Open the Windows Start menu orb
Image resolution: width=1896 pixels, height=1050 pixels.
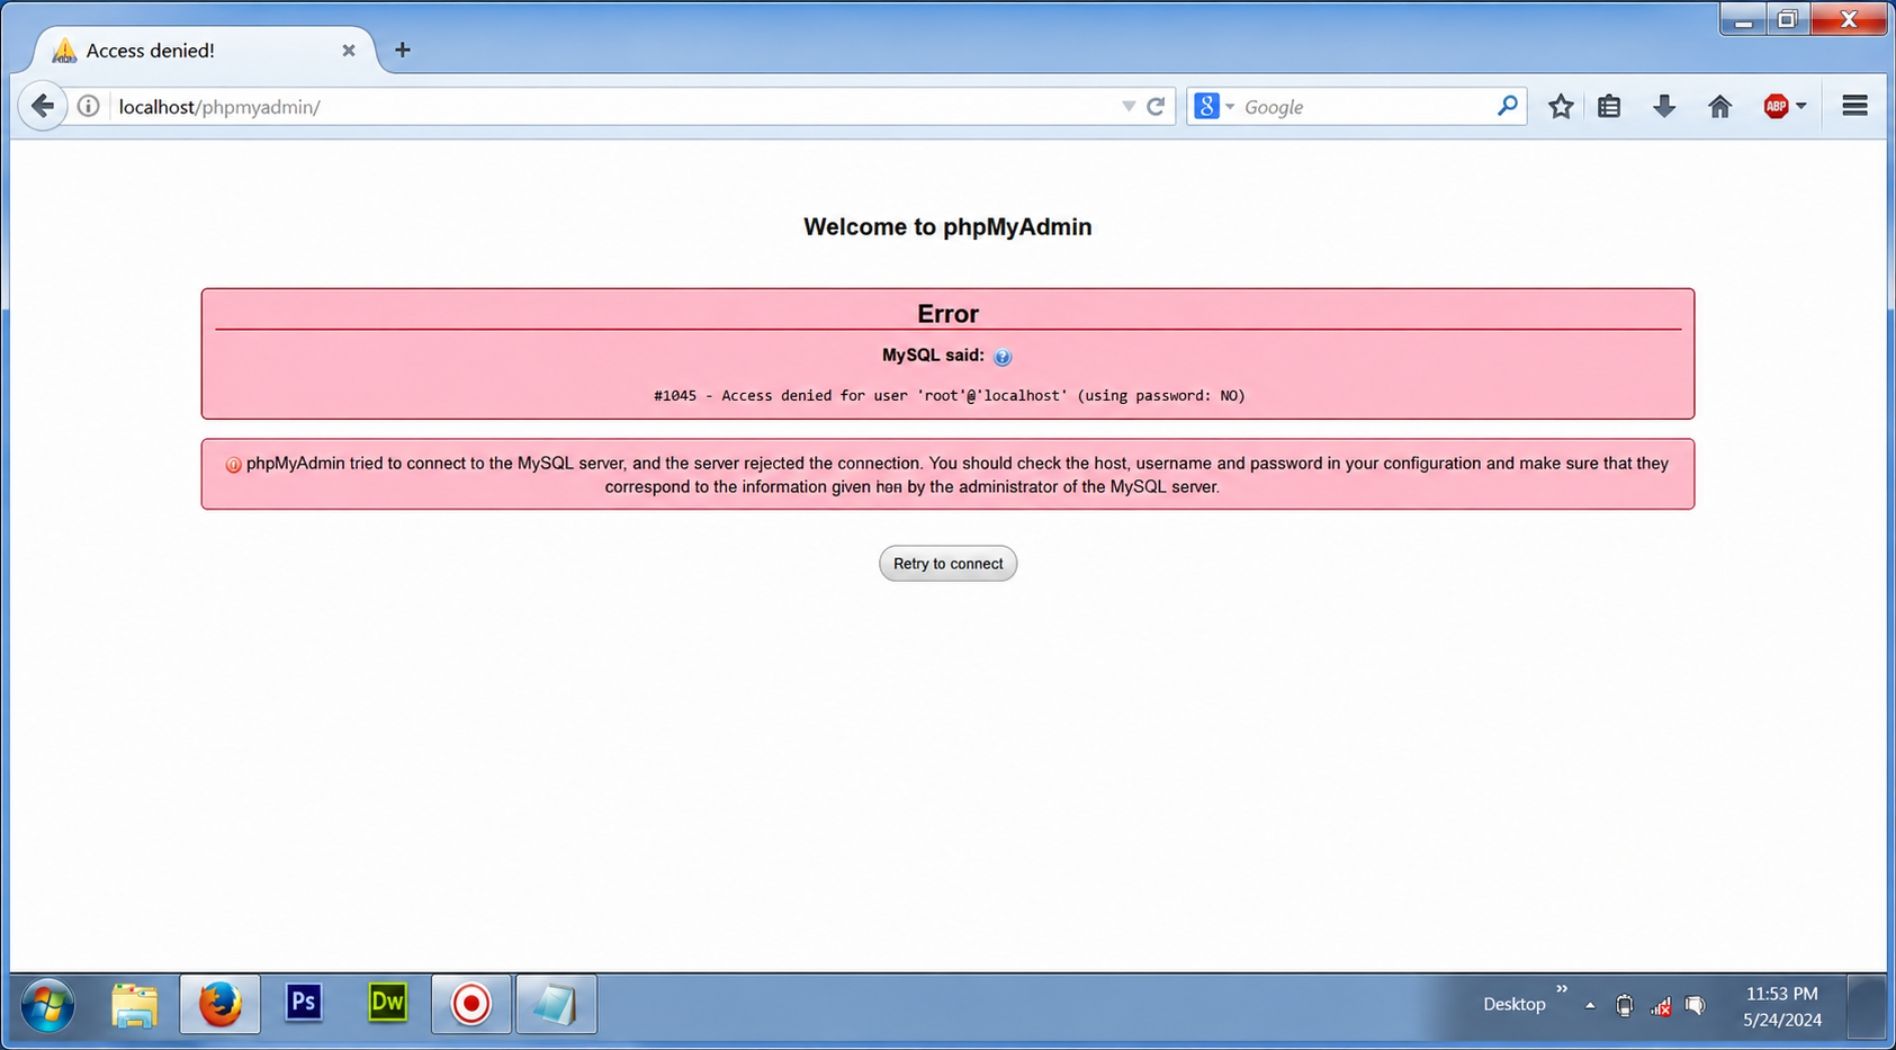(x=47, y=1005)
